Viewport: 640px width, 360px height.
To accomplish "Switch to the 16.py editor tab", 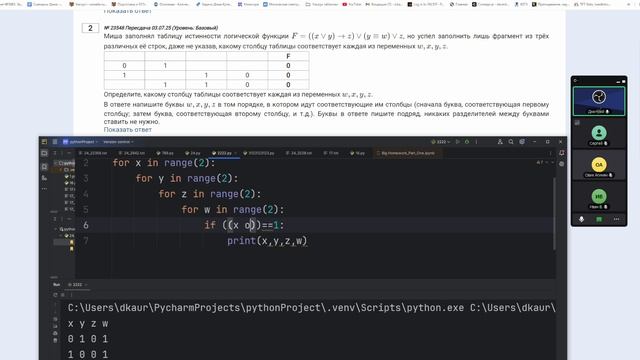I will 358,153.
